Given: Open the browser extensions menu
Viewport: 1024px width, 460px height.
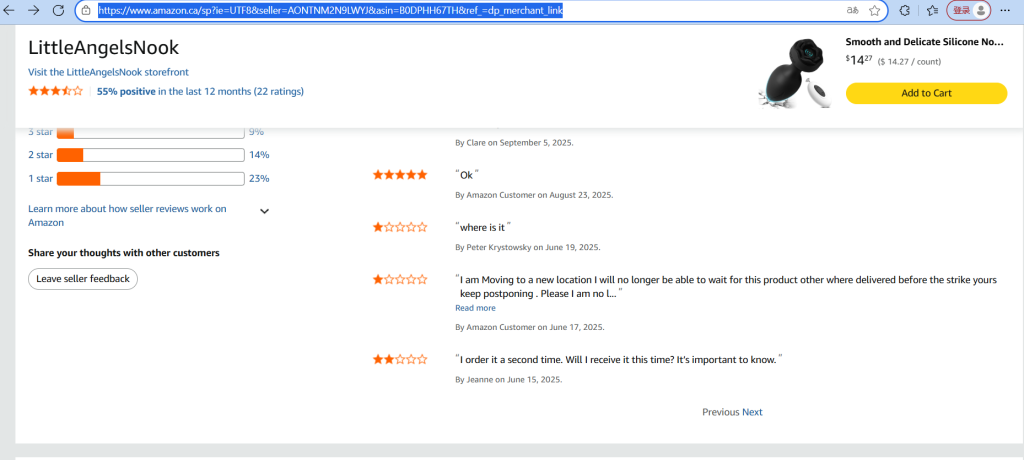Looking at the screenshot, I should 904,10.
